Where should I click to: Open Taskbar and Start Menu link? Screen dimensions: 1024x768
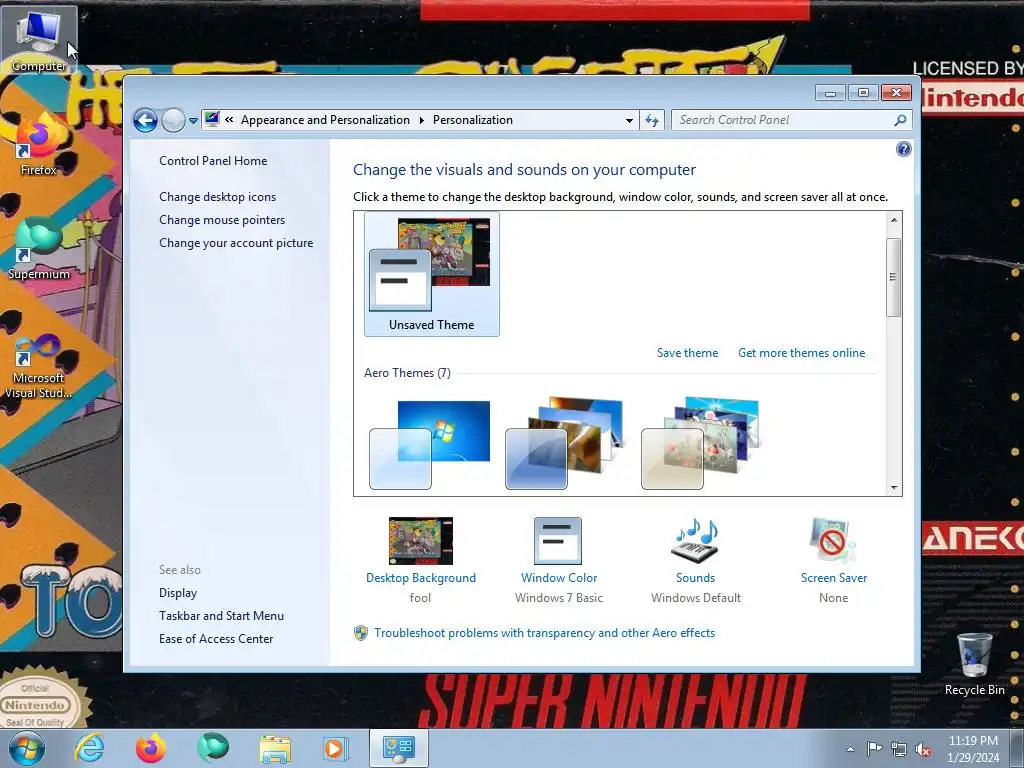pyautogui.click(x=221, y=616)
